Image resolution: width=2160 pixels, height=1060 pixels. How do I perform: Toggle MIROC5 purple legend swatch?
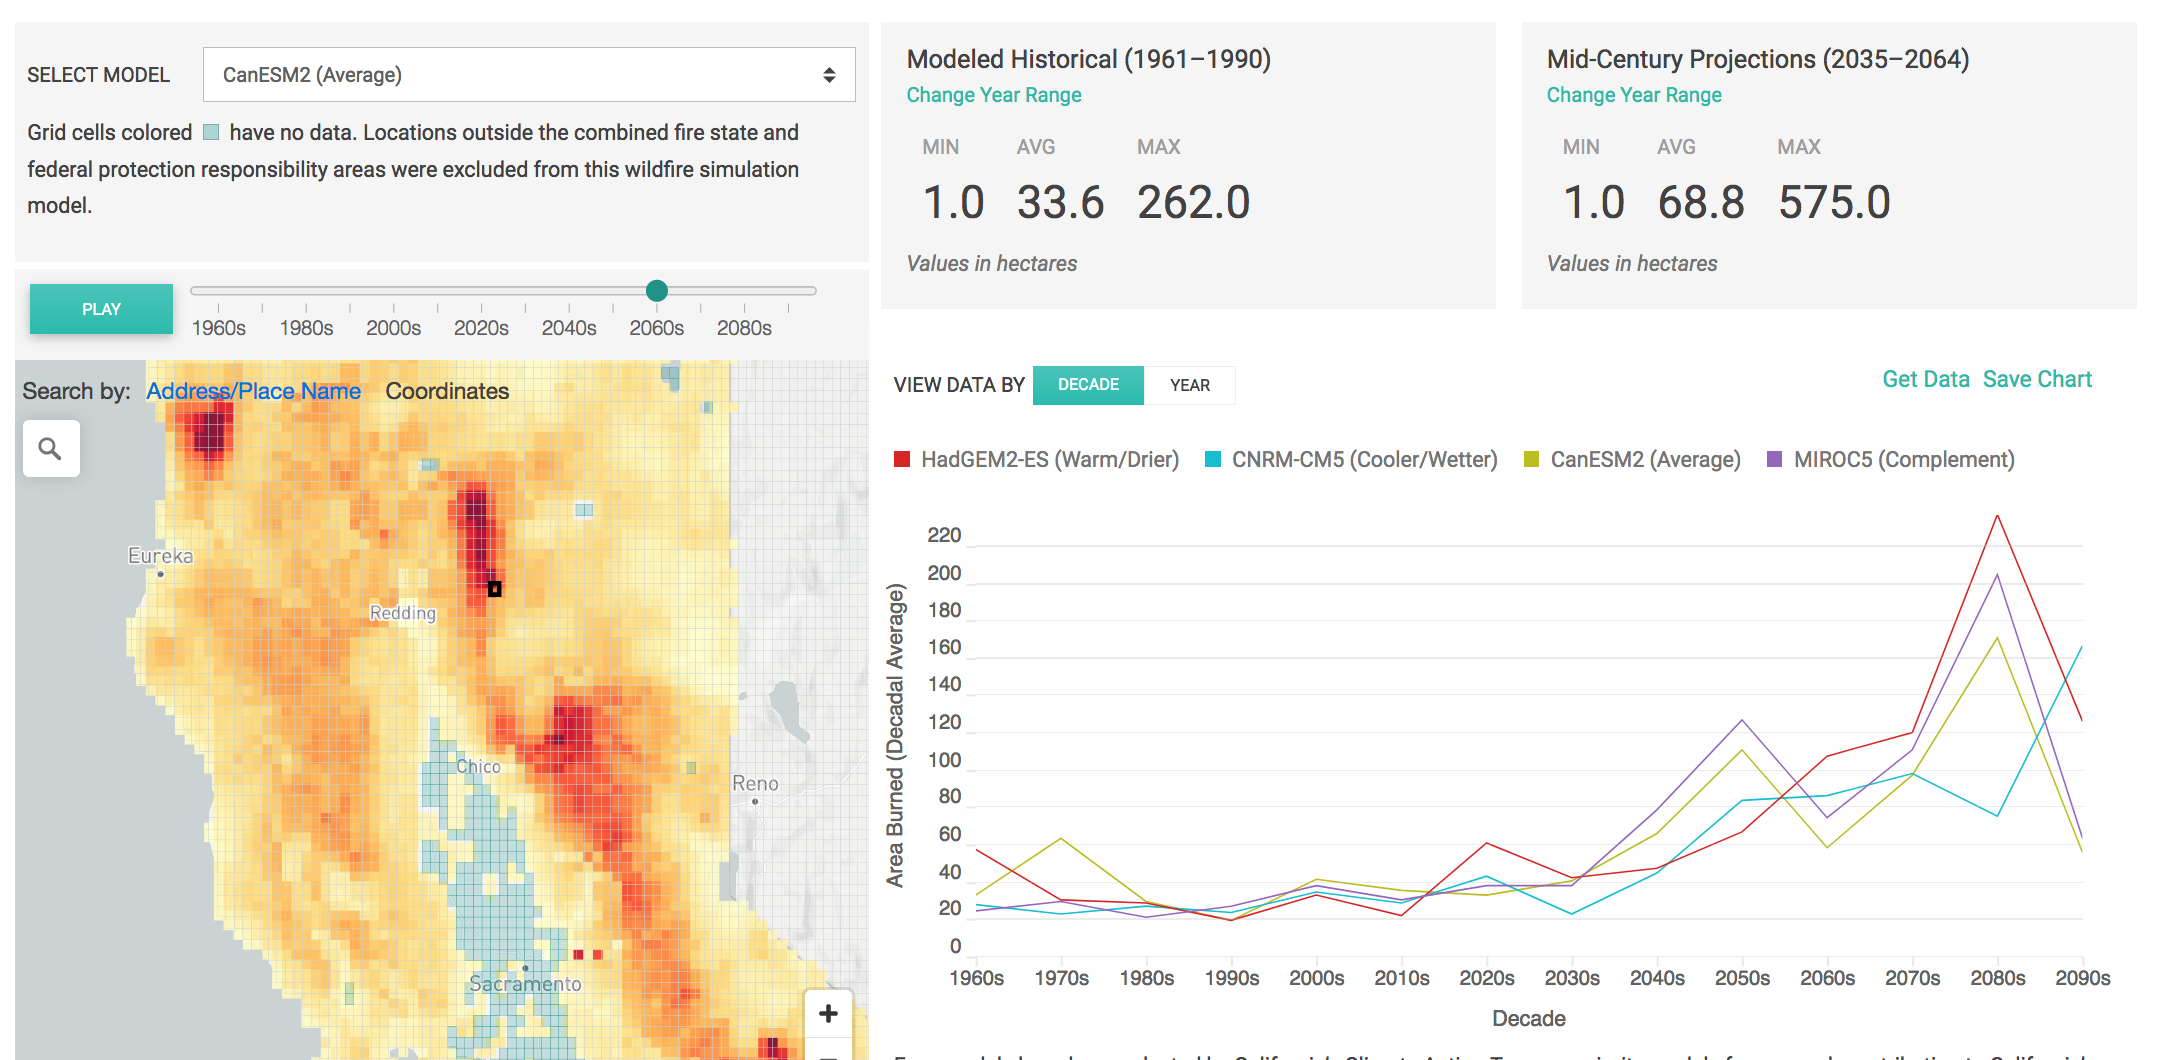[1775, 459]
